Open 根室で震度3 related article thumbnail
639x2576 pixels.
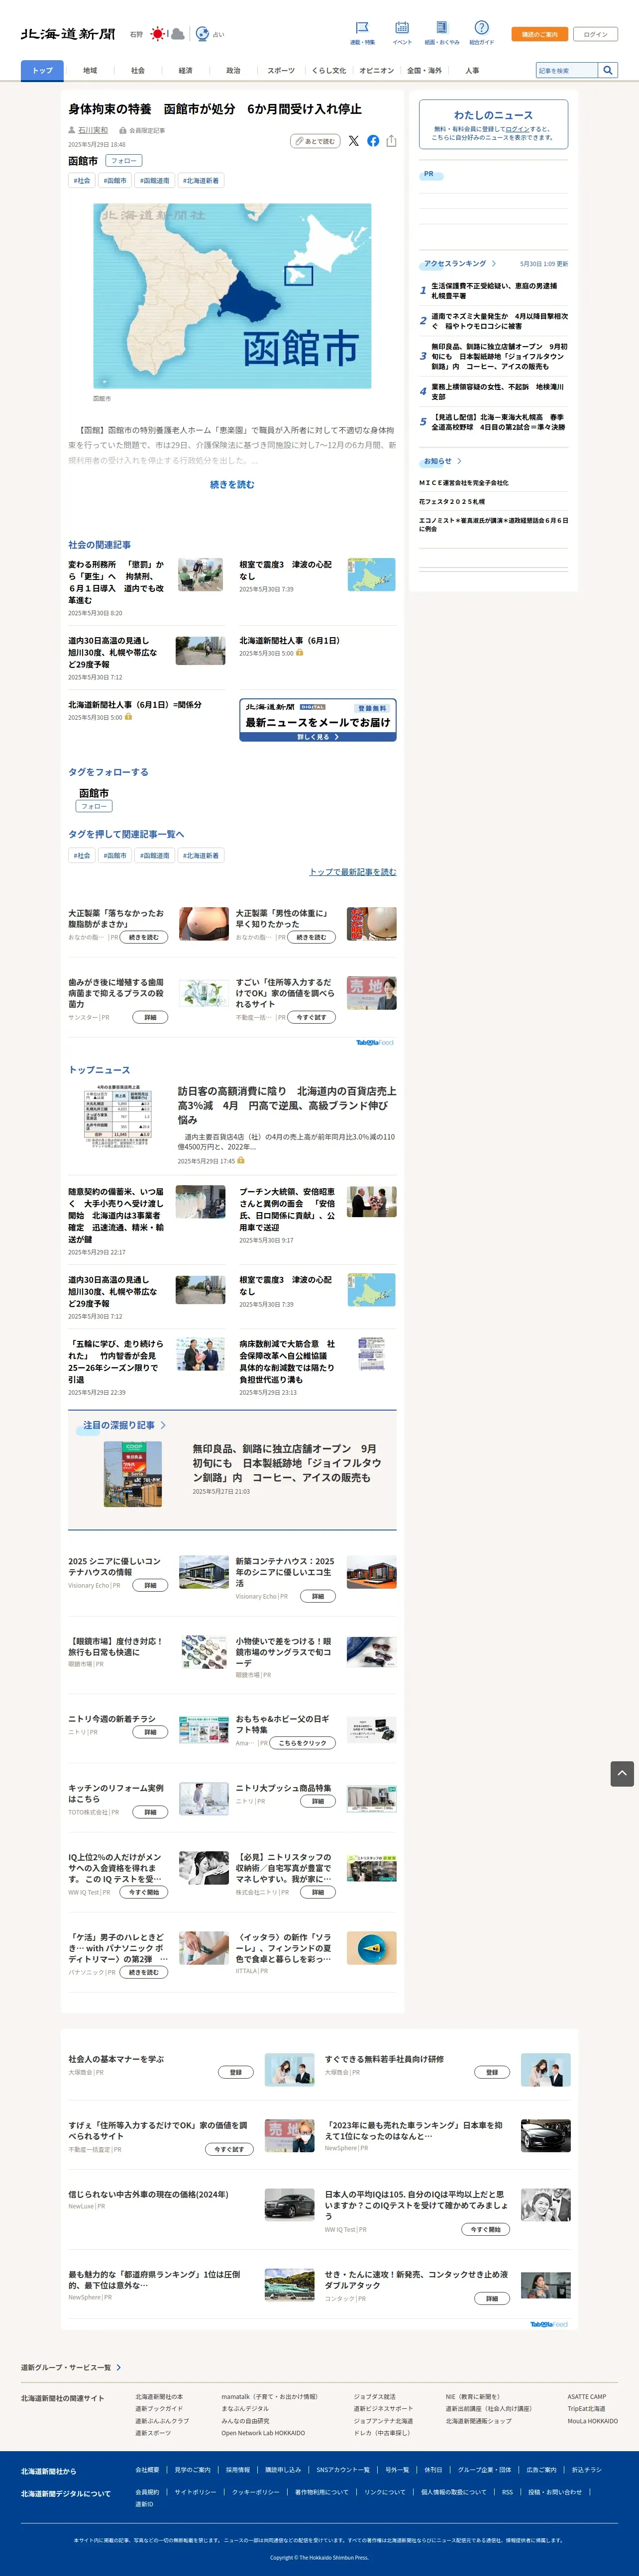[372, 574]
